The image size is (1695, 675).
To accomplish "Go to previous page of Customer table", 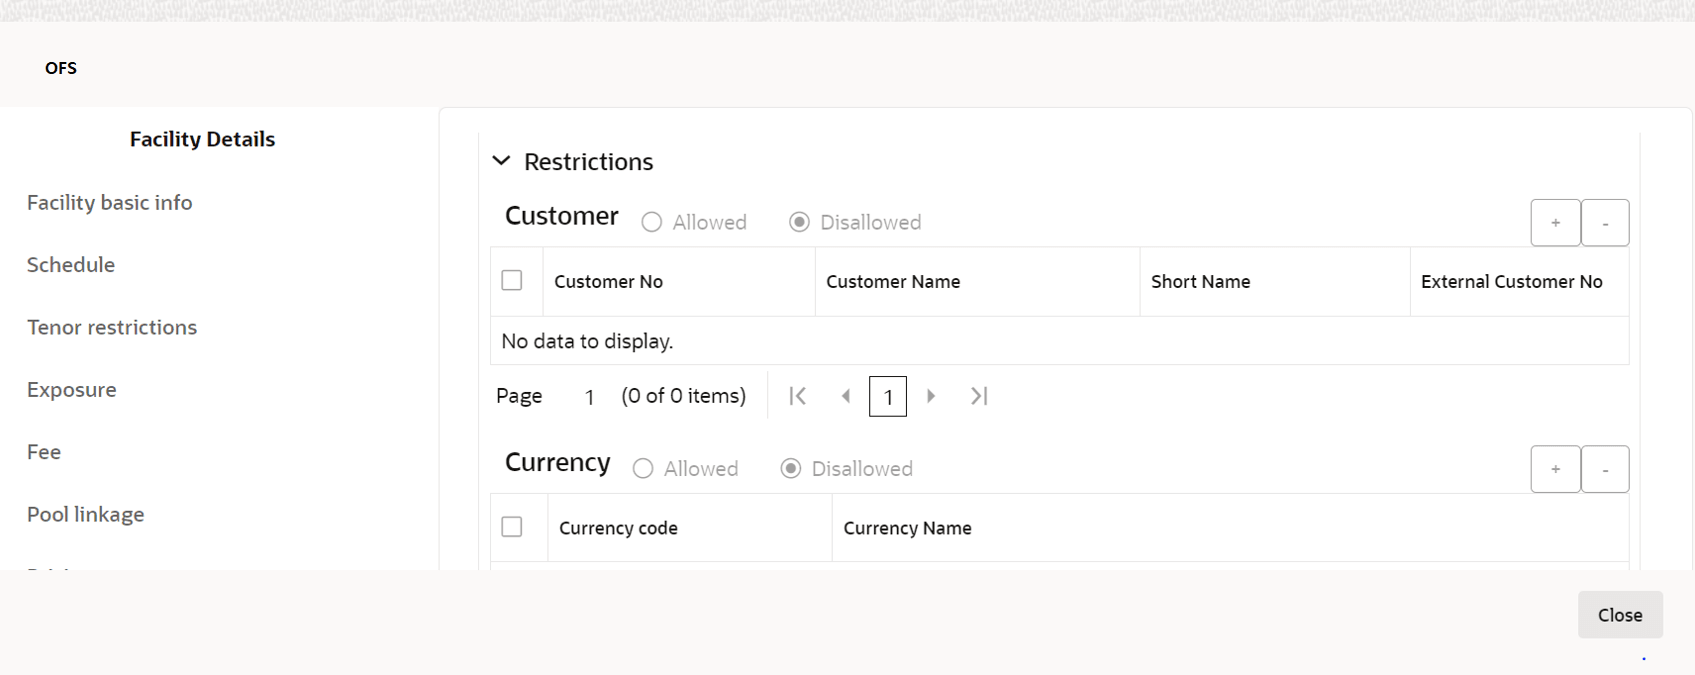I will point(846,396).
